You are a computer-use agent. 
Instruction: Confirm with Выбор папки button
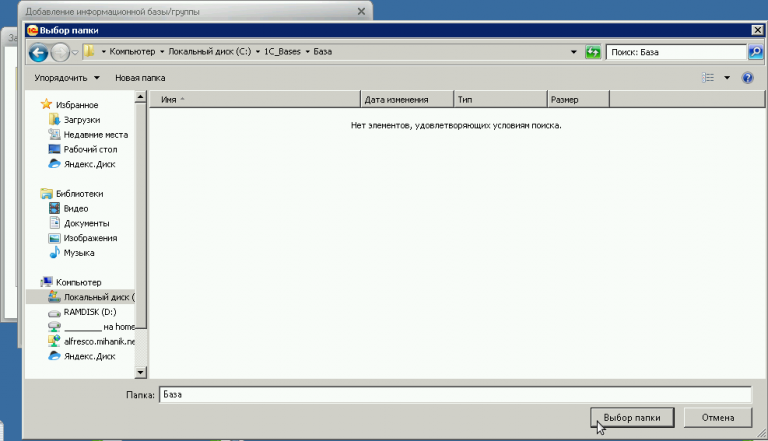tap(632, 417)
